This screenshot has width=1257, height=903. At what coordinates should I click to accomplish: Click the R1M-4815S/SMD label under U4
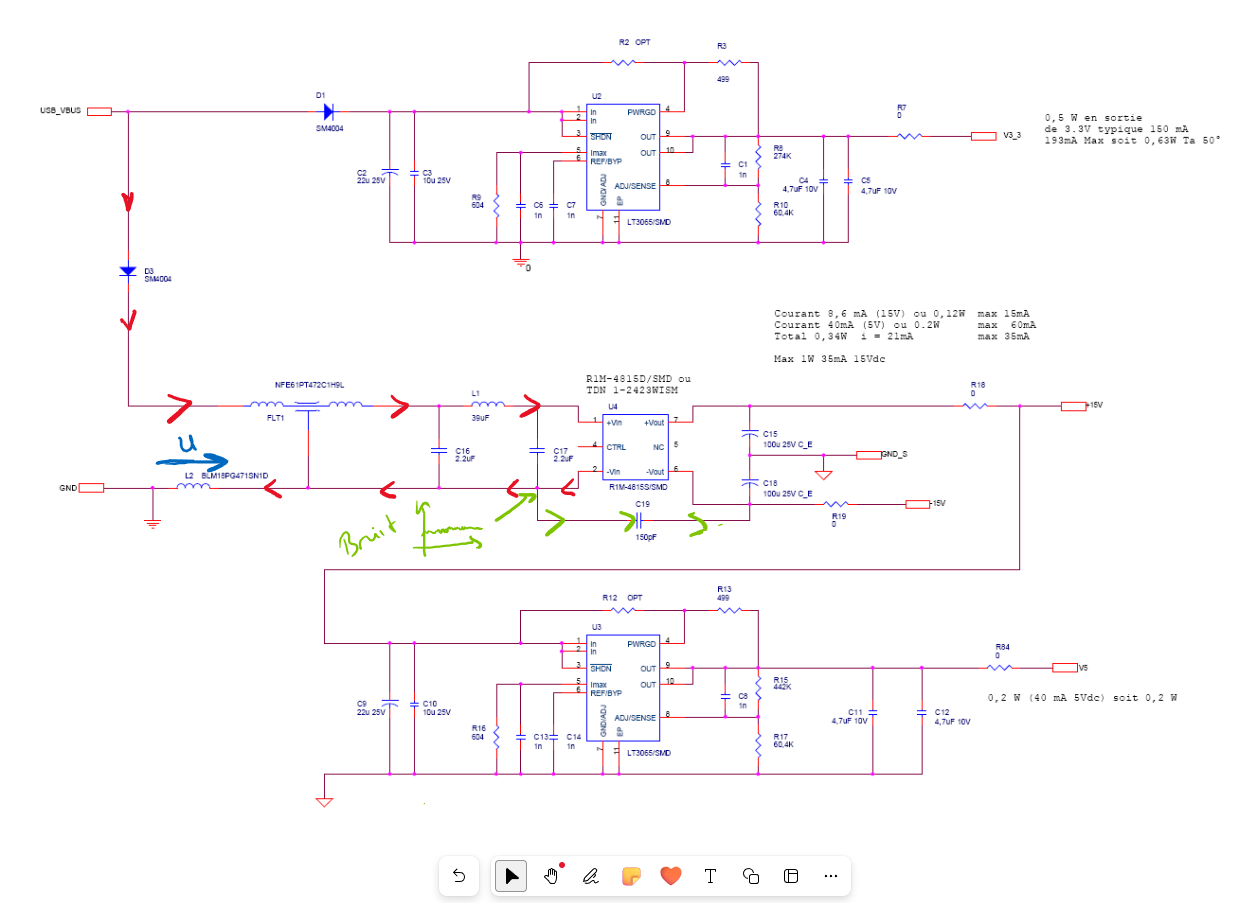tap(636, 485)
